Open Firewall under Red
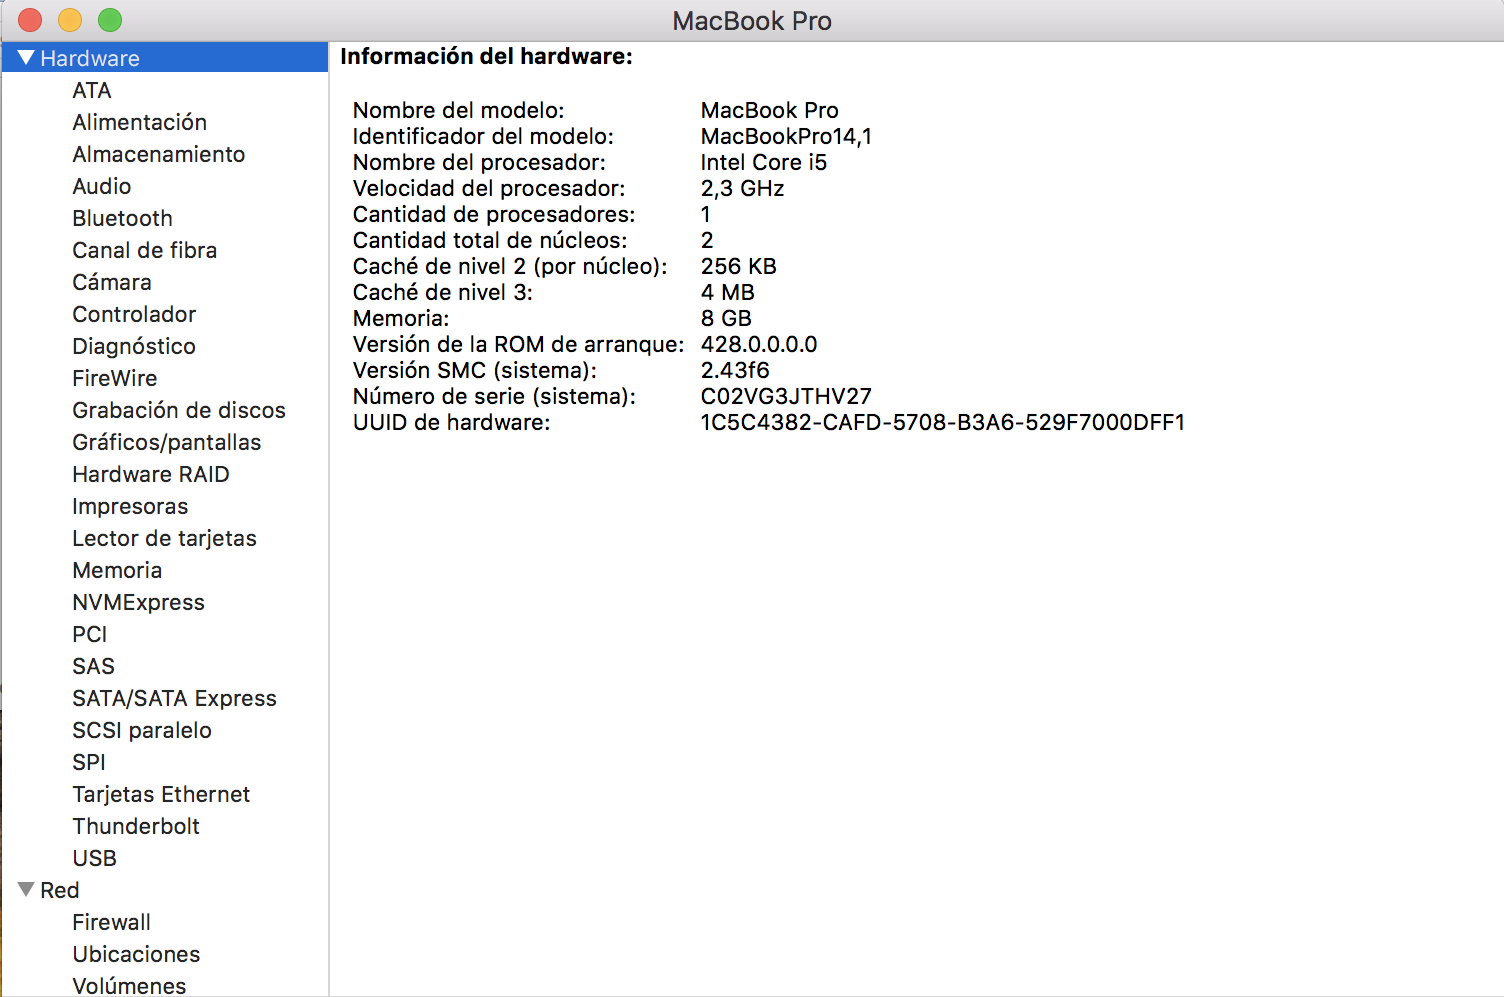Screen dimensions: 1504x997 tap(112, 922)
